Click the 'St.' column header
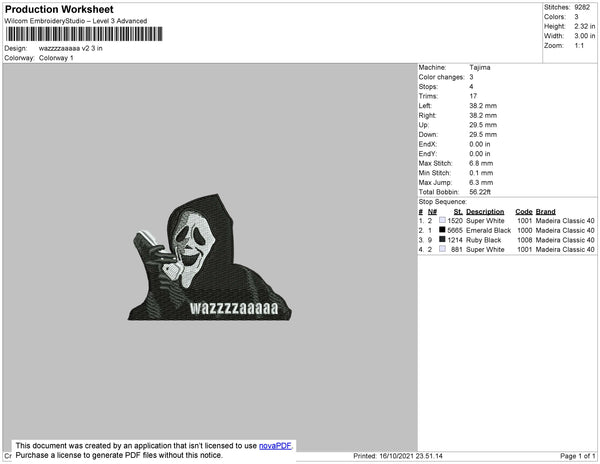 pyautogui.click(x=458, y=212)
